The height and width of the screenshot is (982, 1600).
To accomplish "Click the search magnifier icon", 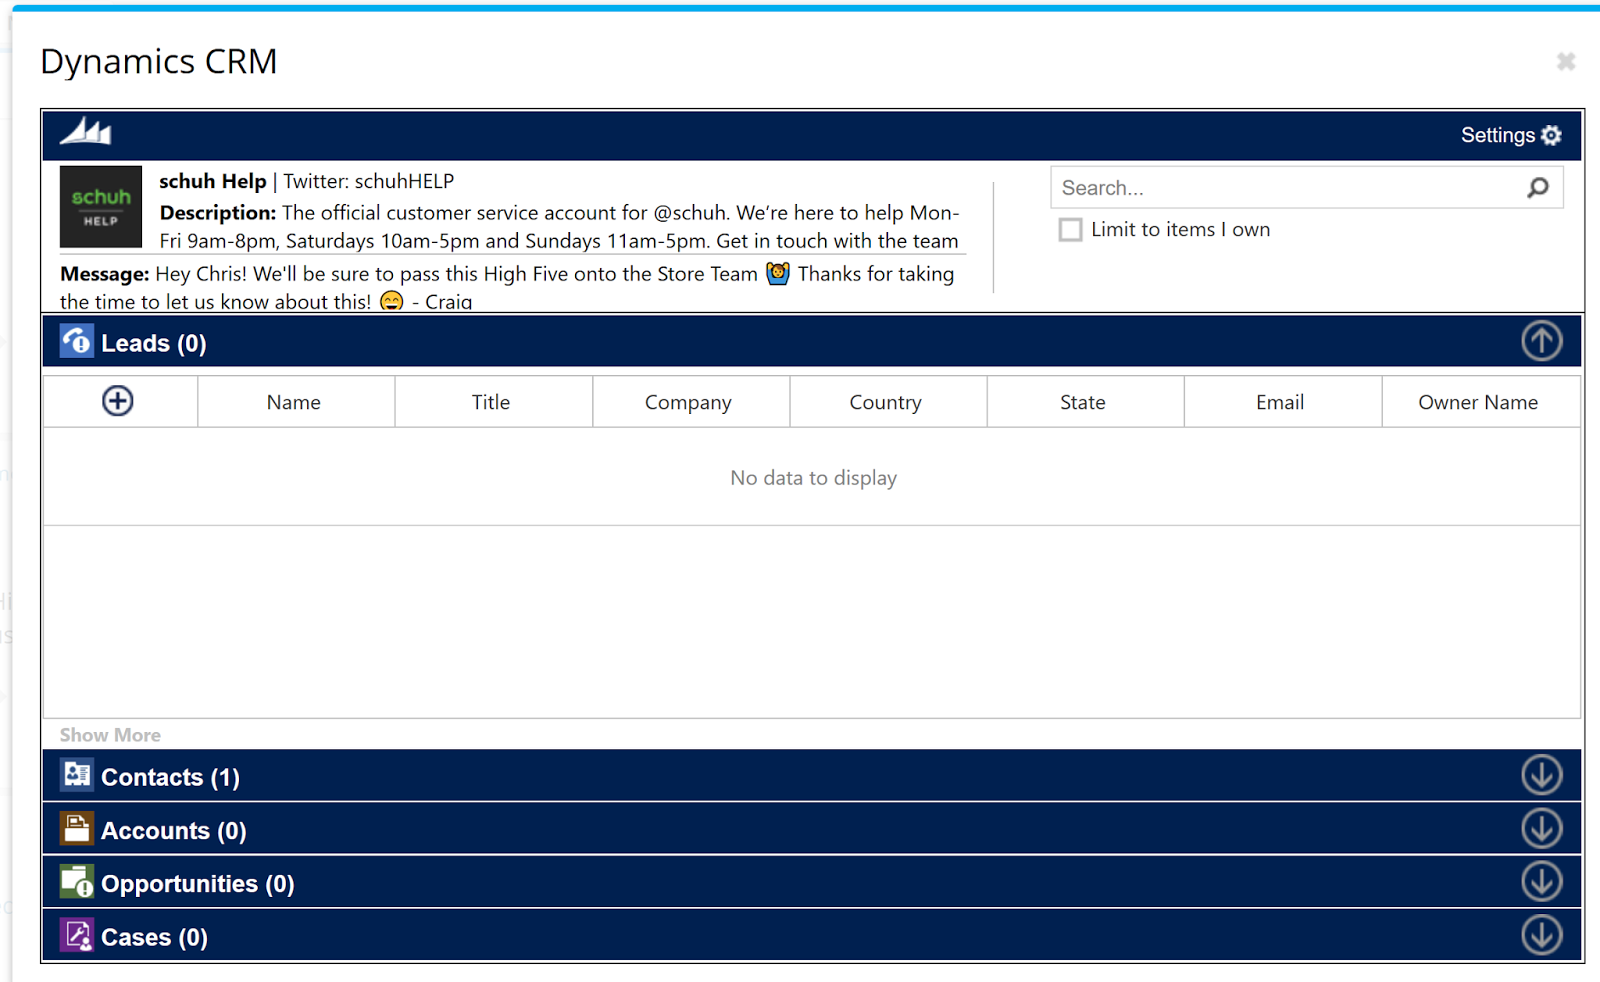I will [1538, 187].
